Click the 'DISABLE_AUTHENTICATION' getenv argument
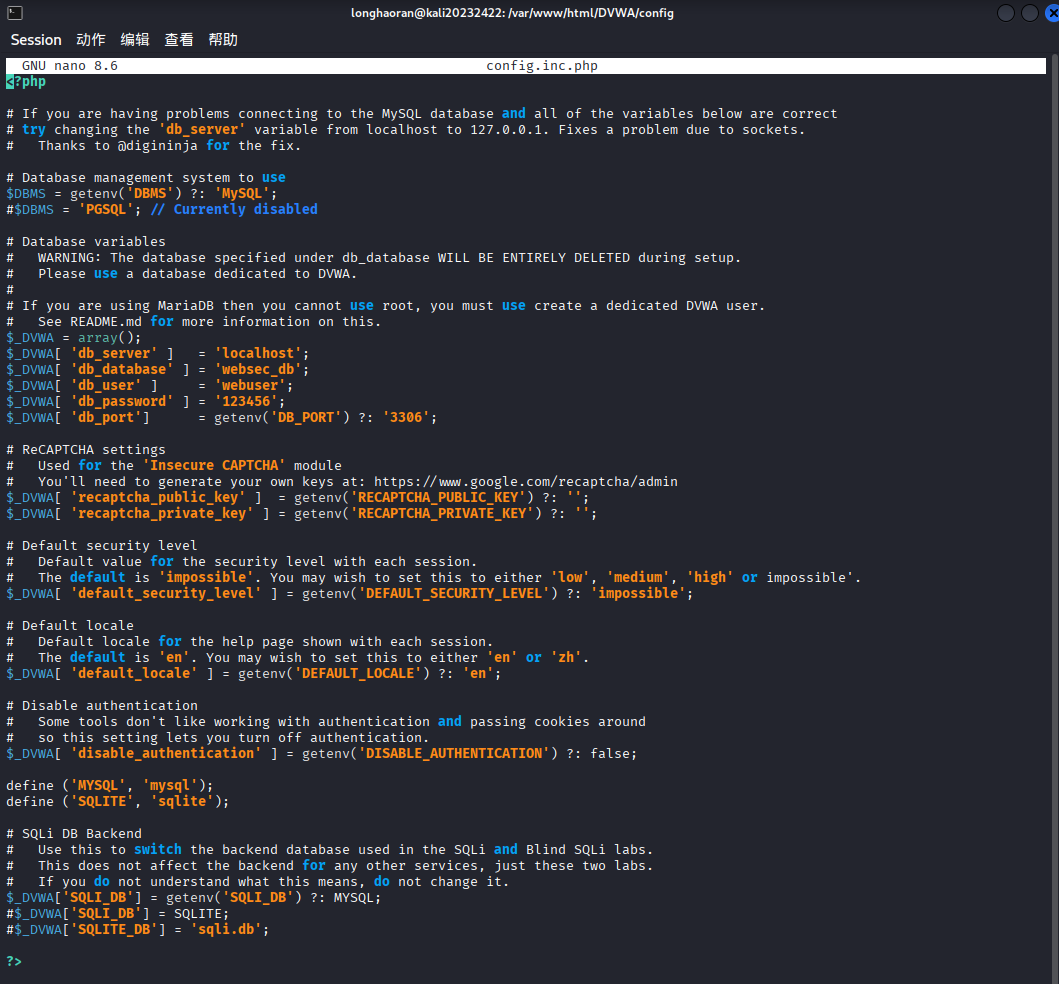Viewport: 1059px width, 984px height. click(x=454, y=754)
